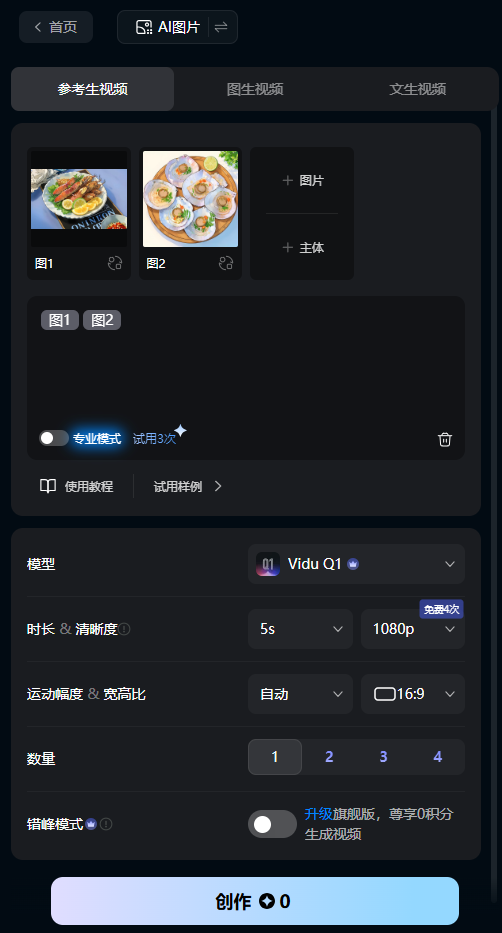Viewport: 502px width, 933px height.
Task: Open the Vidu Q1 model dropdown
Action: coord(356,564)
